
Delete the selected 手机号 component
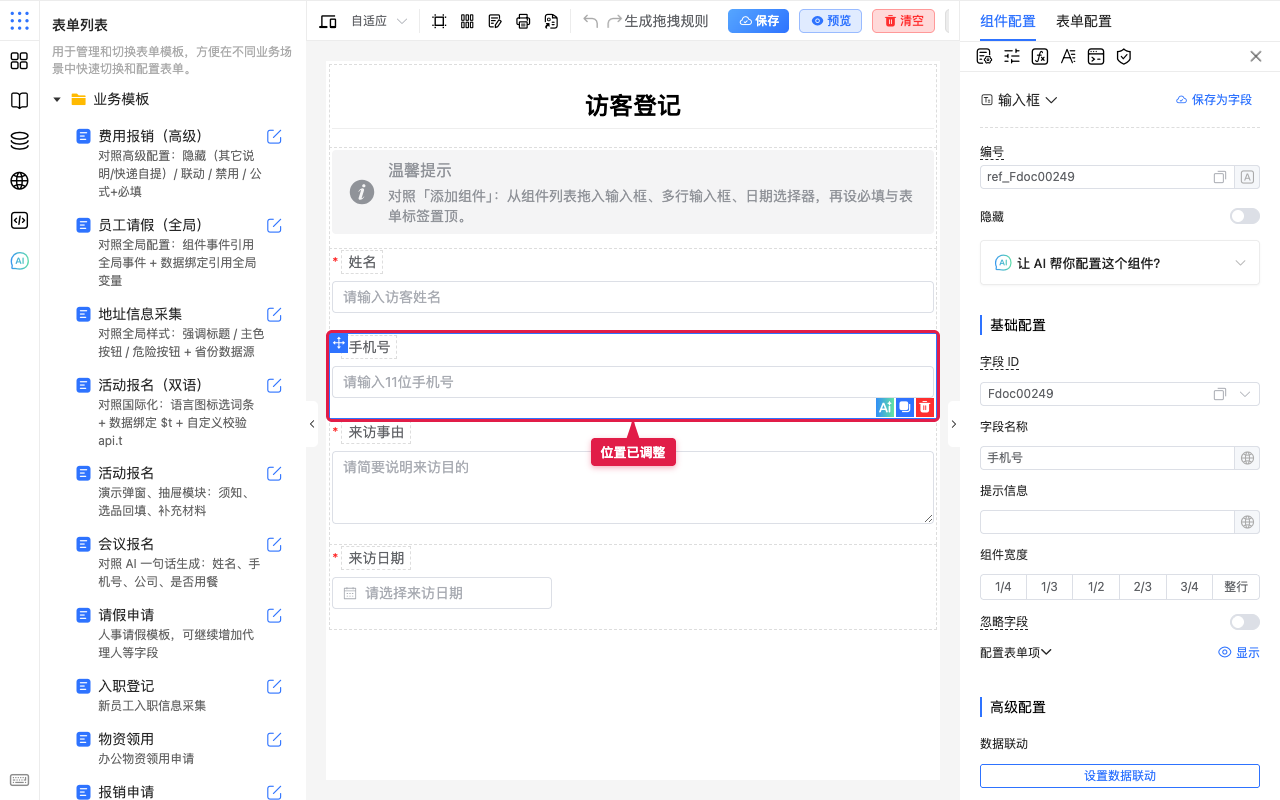point(925,407)
